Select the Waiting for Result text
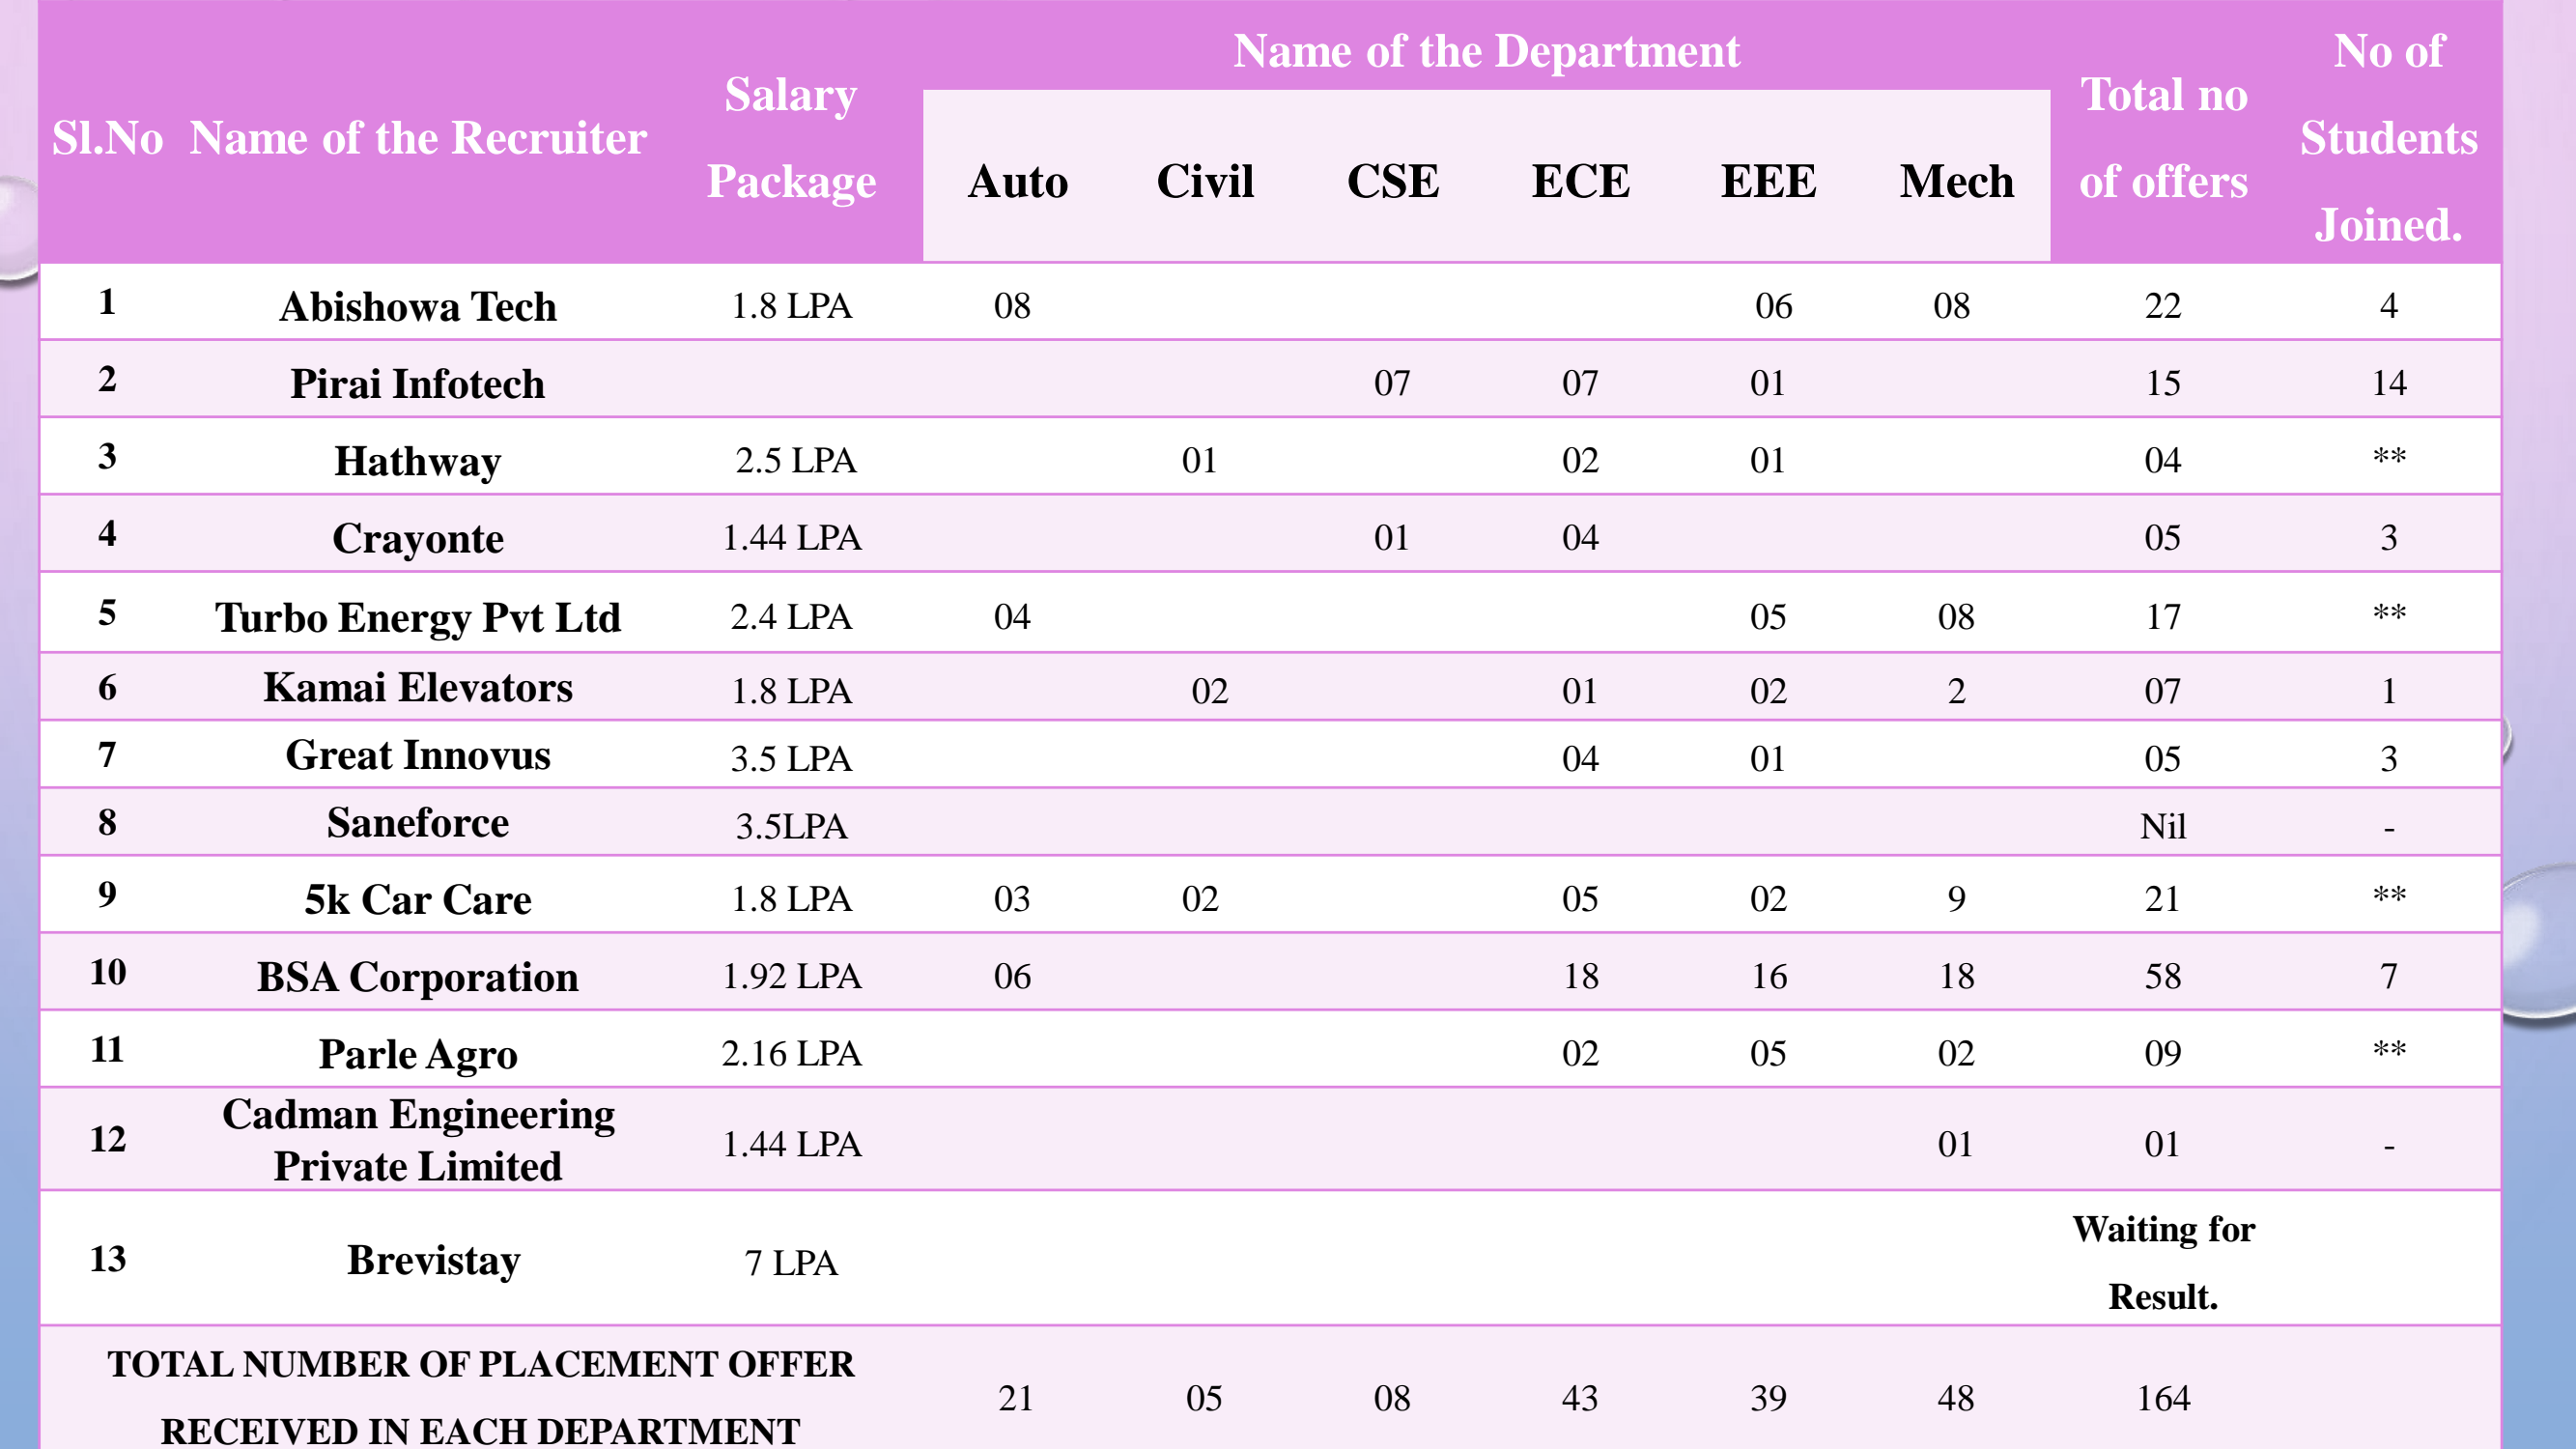2576x1449 pixels. tap(2162, 1262)
